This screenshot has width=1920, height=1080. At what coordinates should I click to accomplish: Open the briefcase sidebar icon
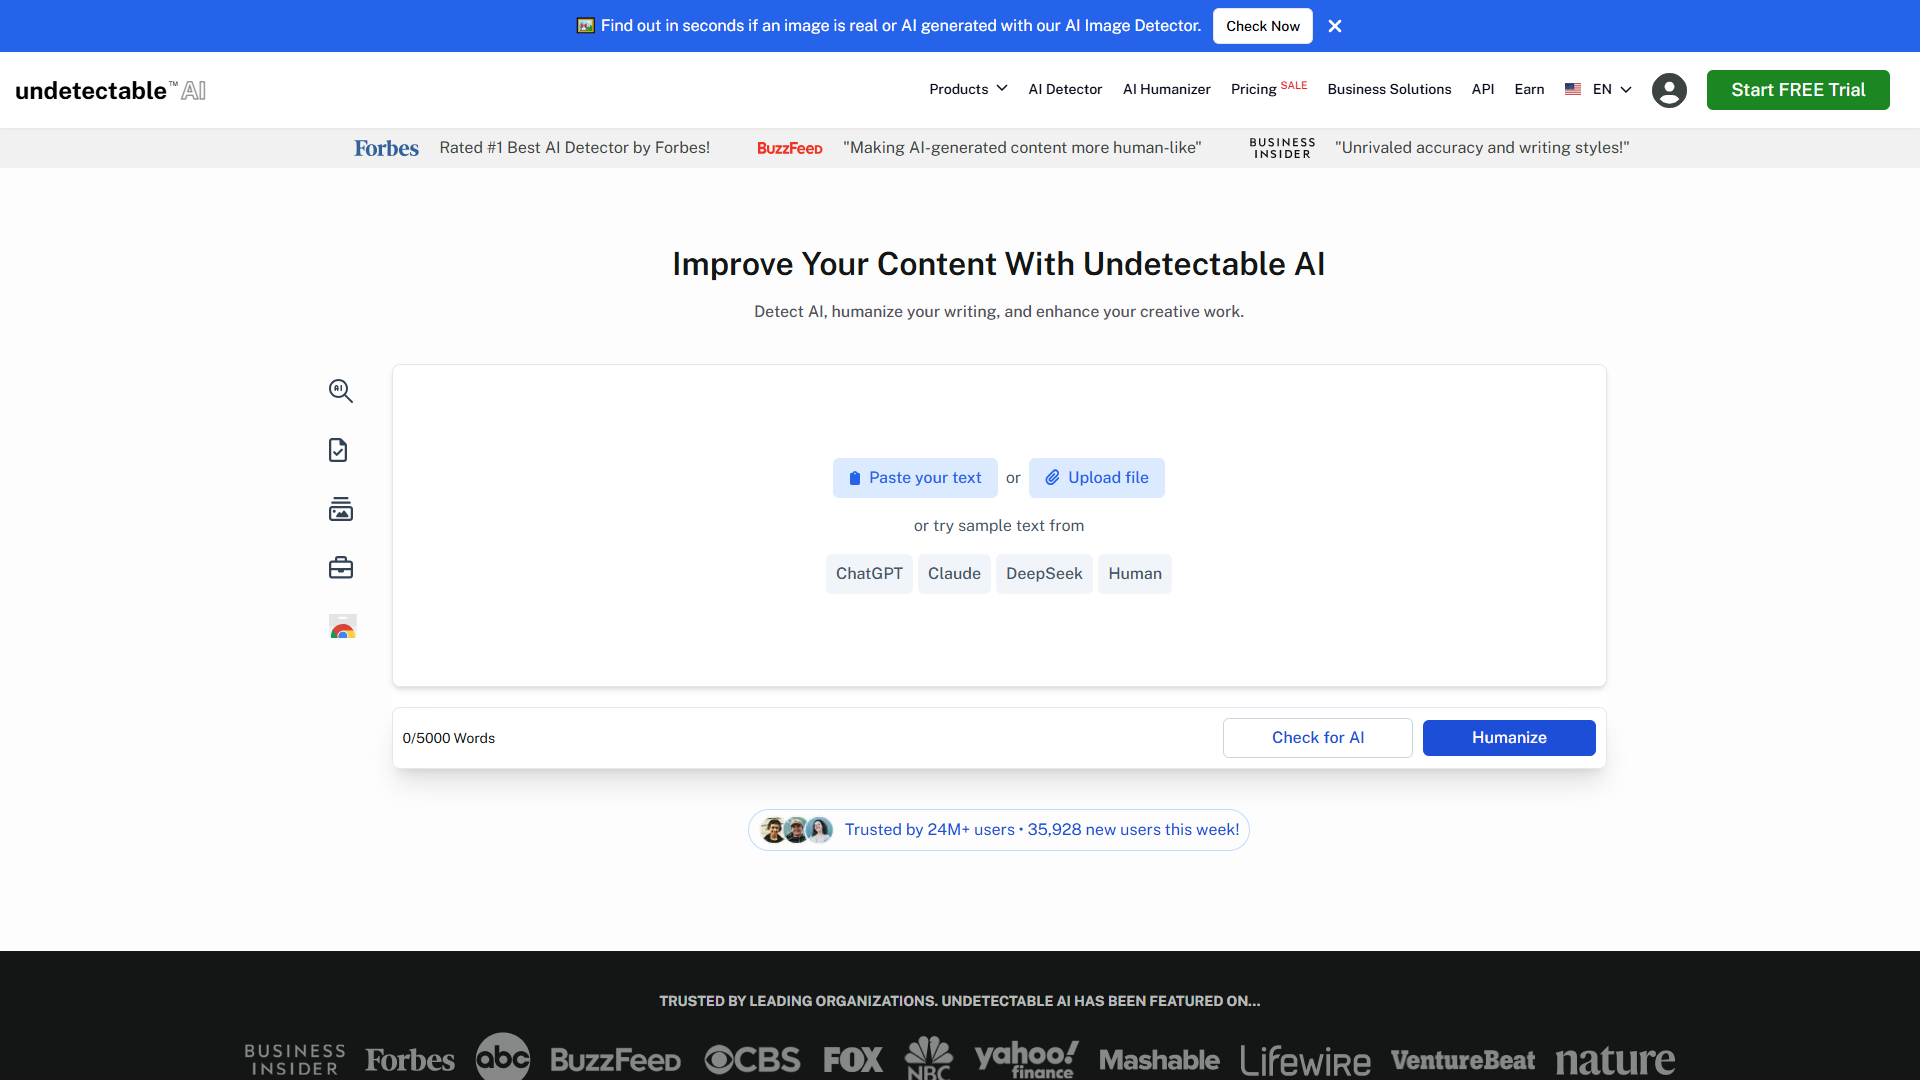tap(341, 568)
